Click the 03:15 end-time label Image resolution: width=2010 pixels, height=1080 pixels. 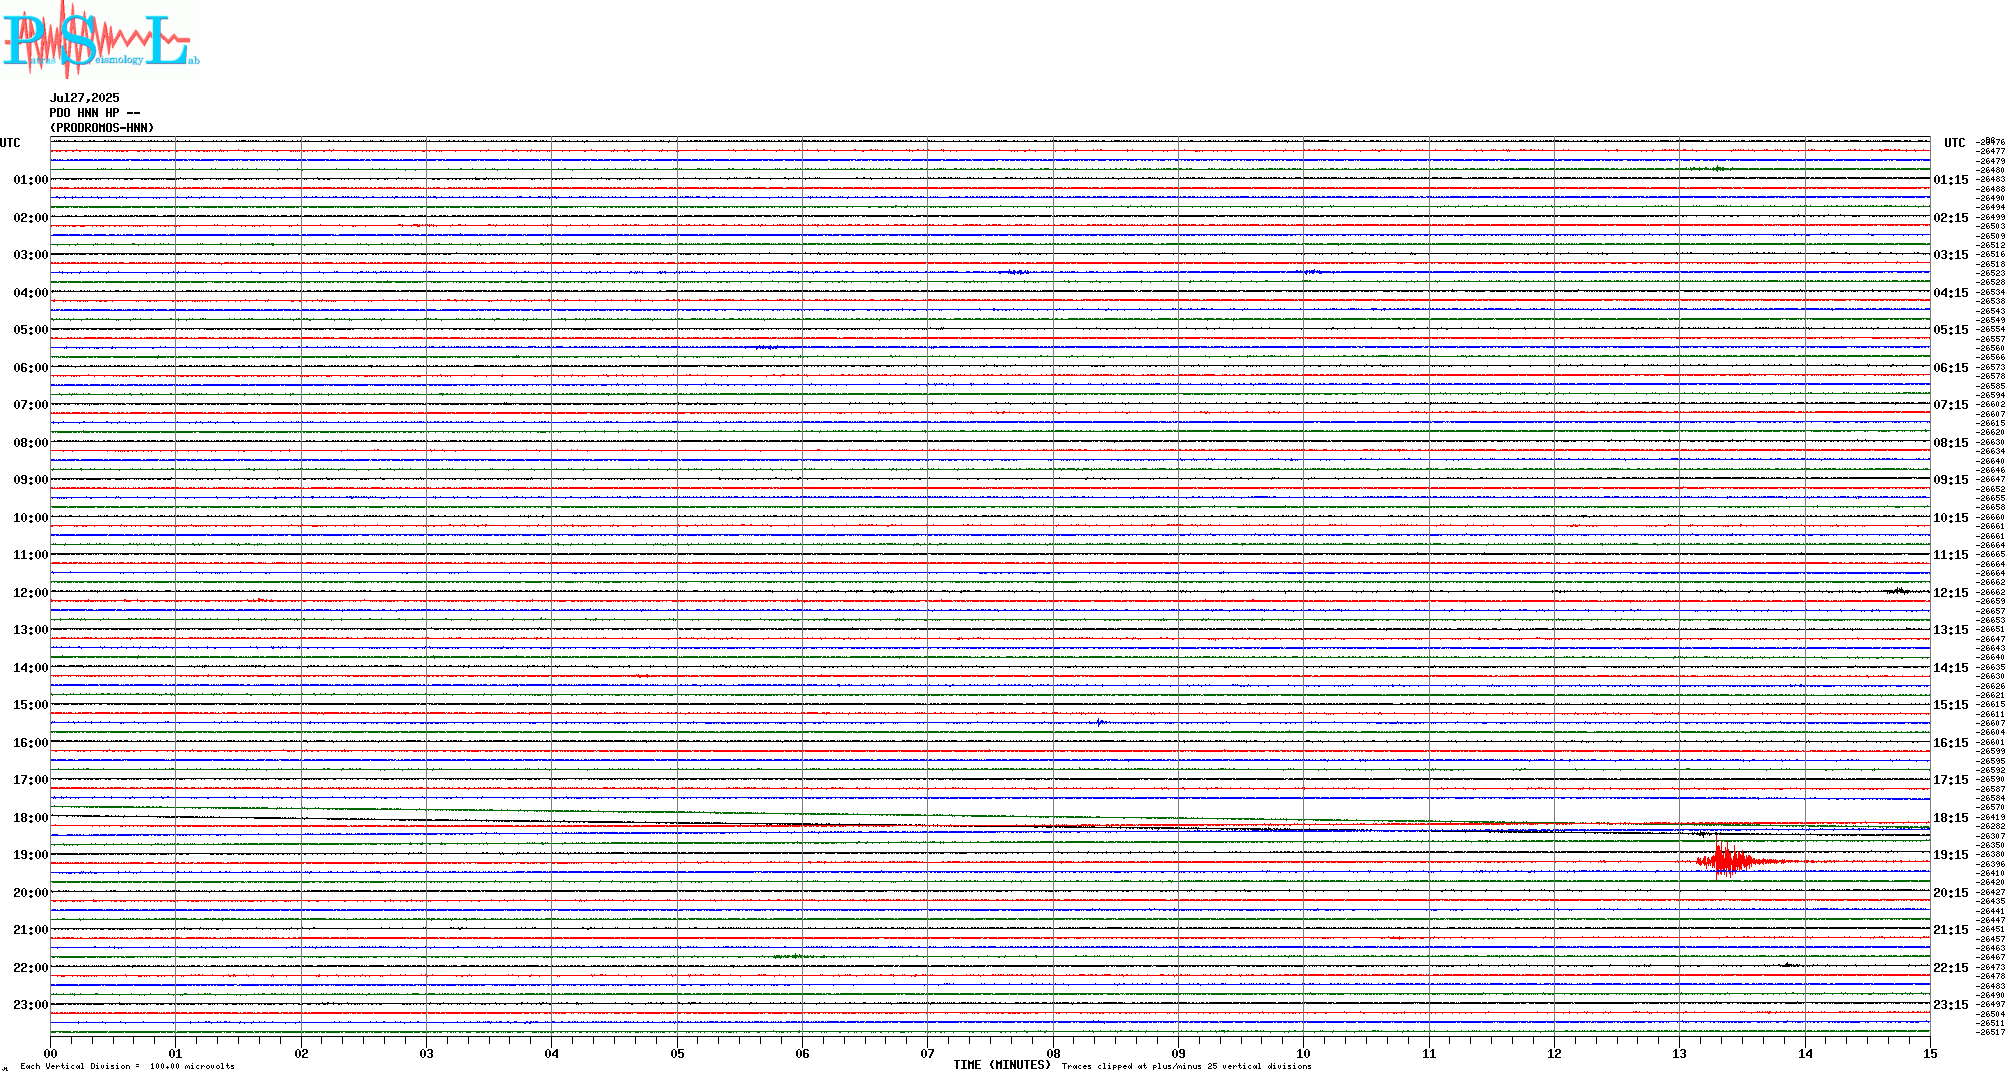1951,255
